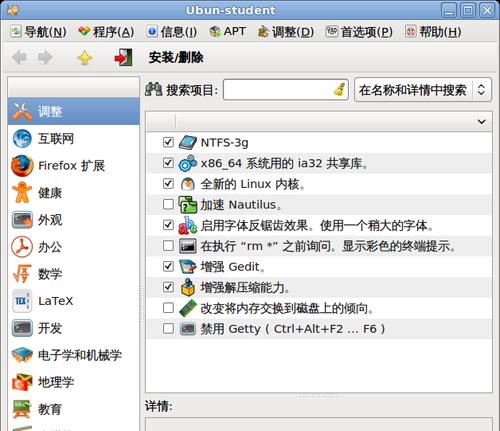Click the red arrow exit door icon

[123, 57]
